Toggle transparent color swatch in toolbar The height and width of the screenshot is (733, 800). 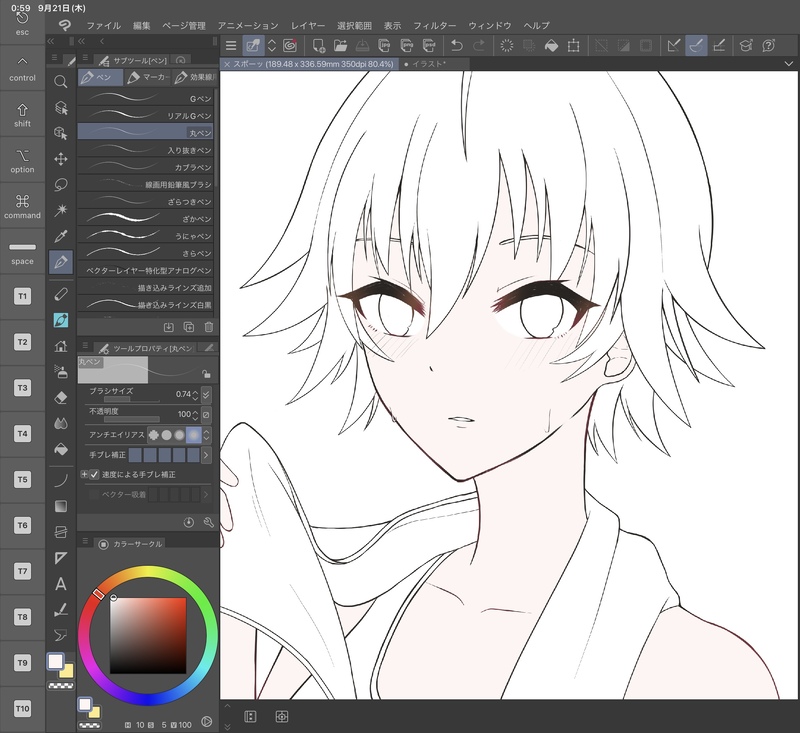pos(61,686)
